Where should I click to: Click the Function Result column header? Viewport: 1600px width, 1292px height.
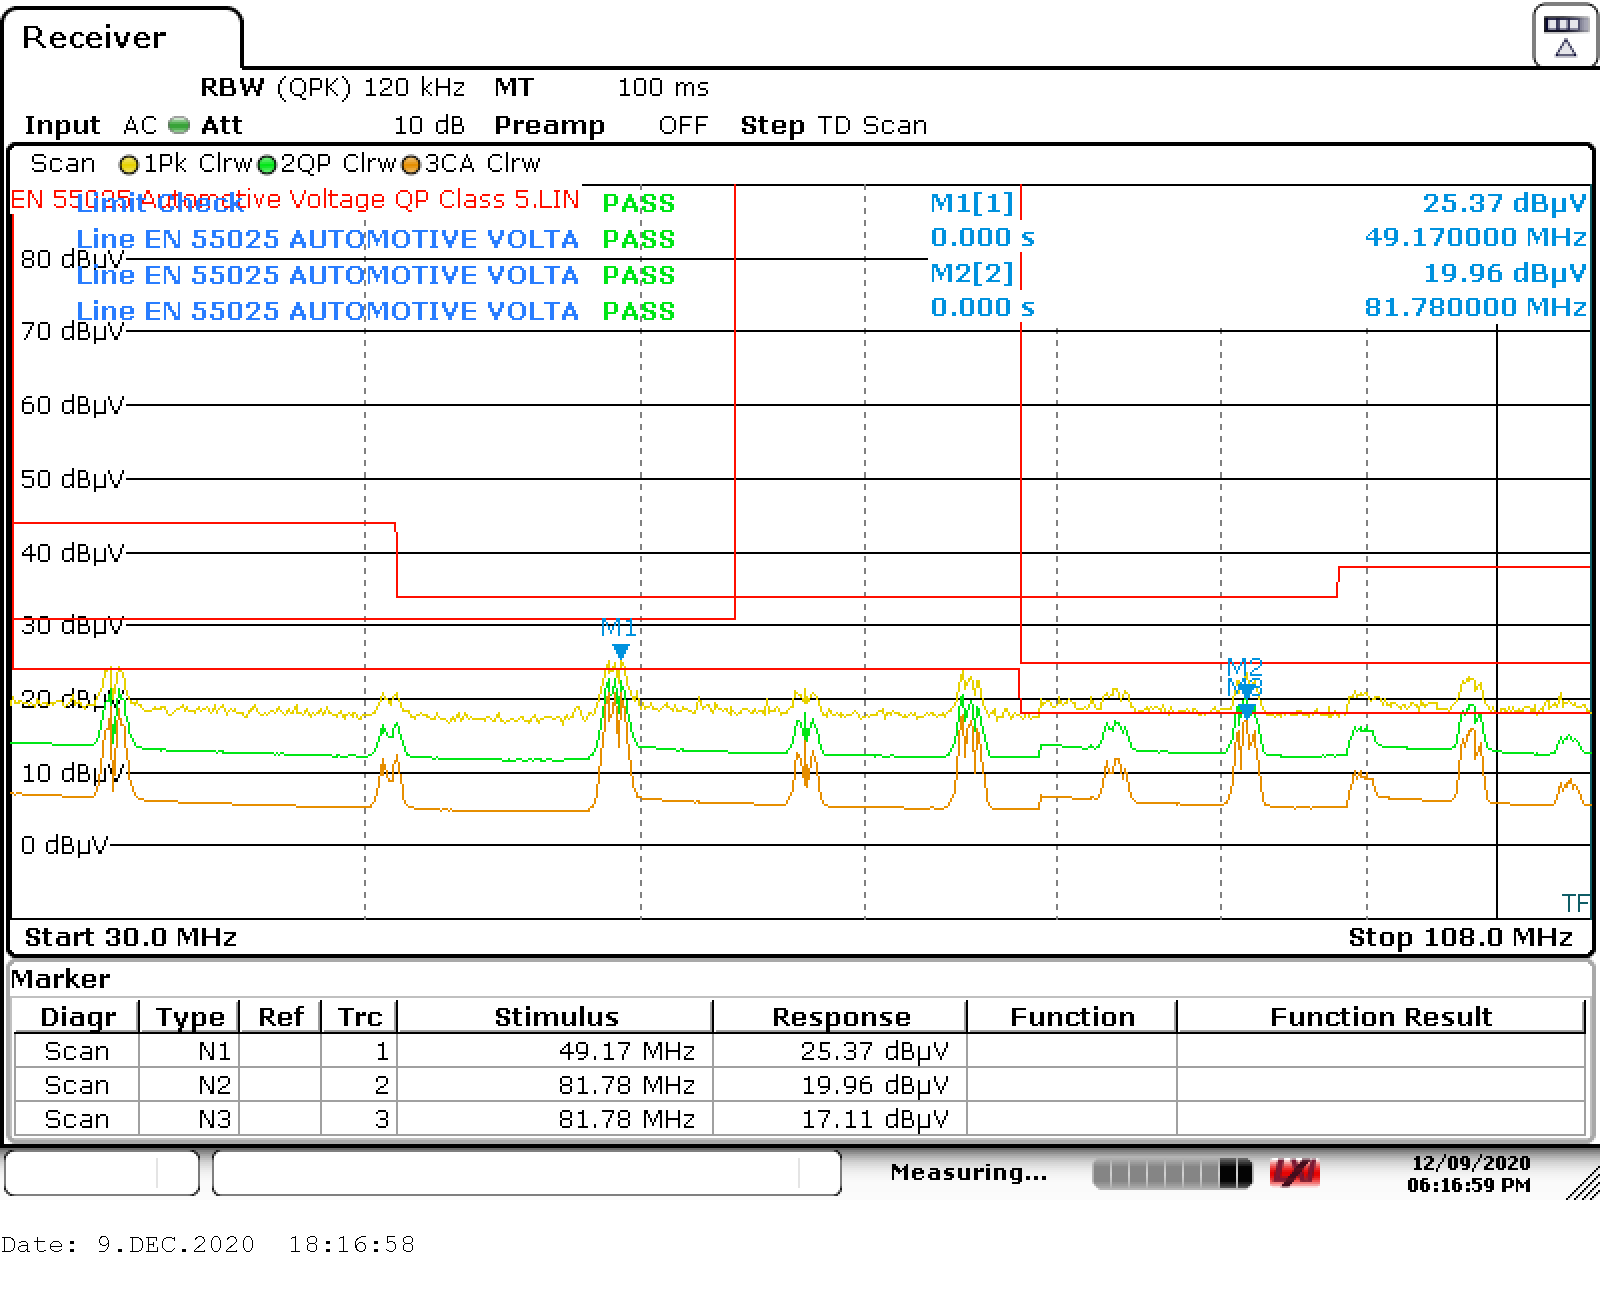pyautogui.click(x=1381, y=1017)
